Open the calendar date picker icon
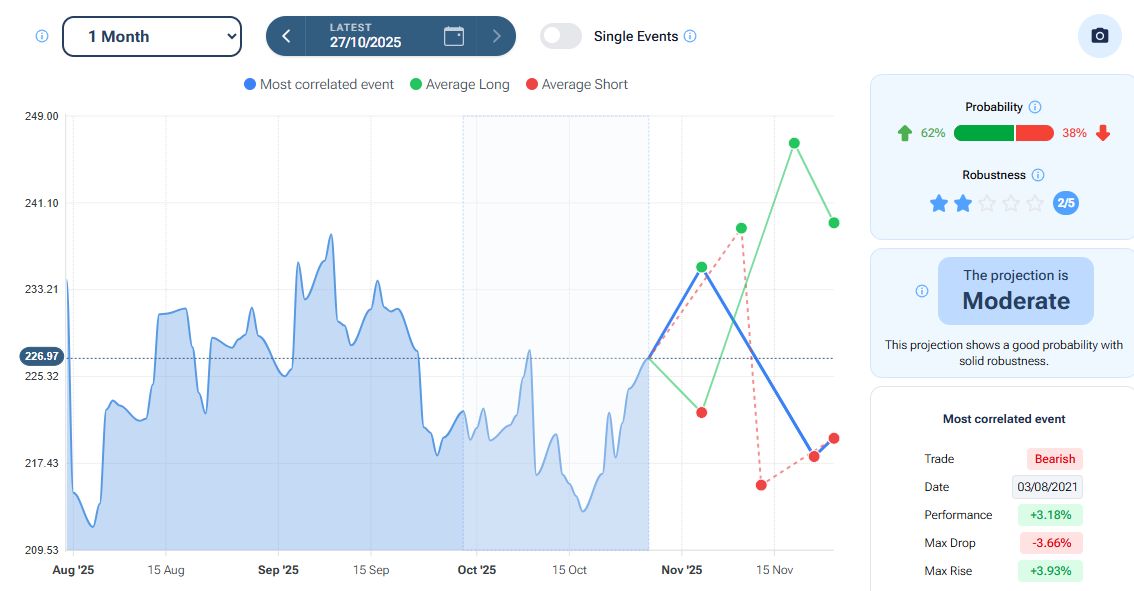 coord(454,36)
